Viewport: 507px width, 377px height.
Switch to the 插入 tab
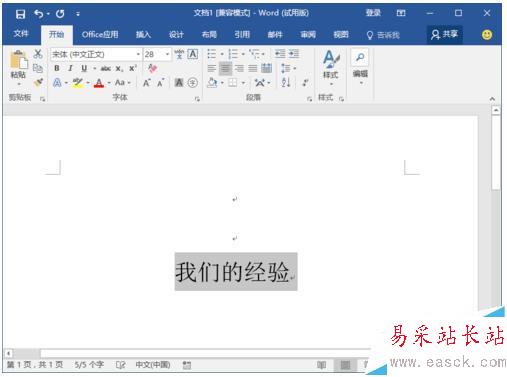[x=143, y=34]
